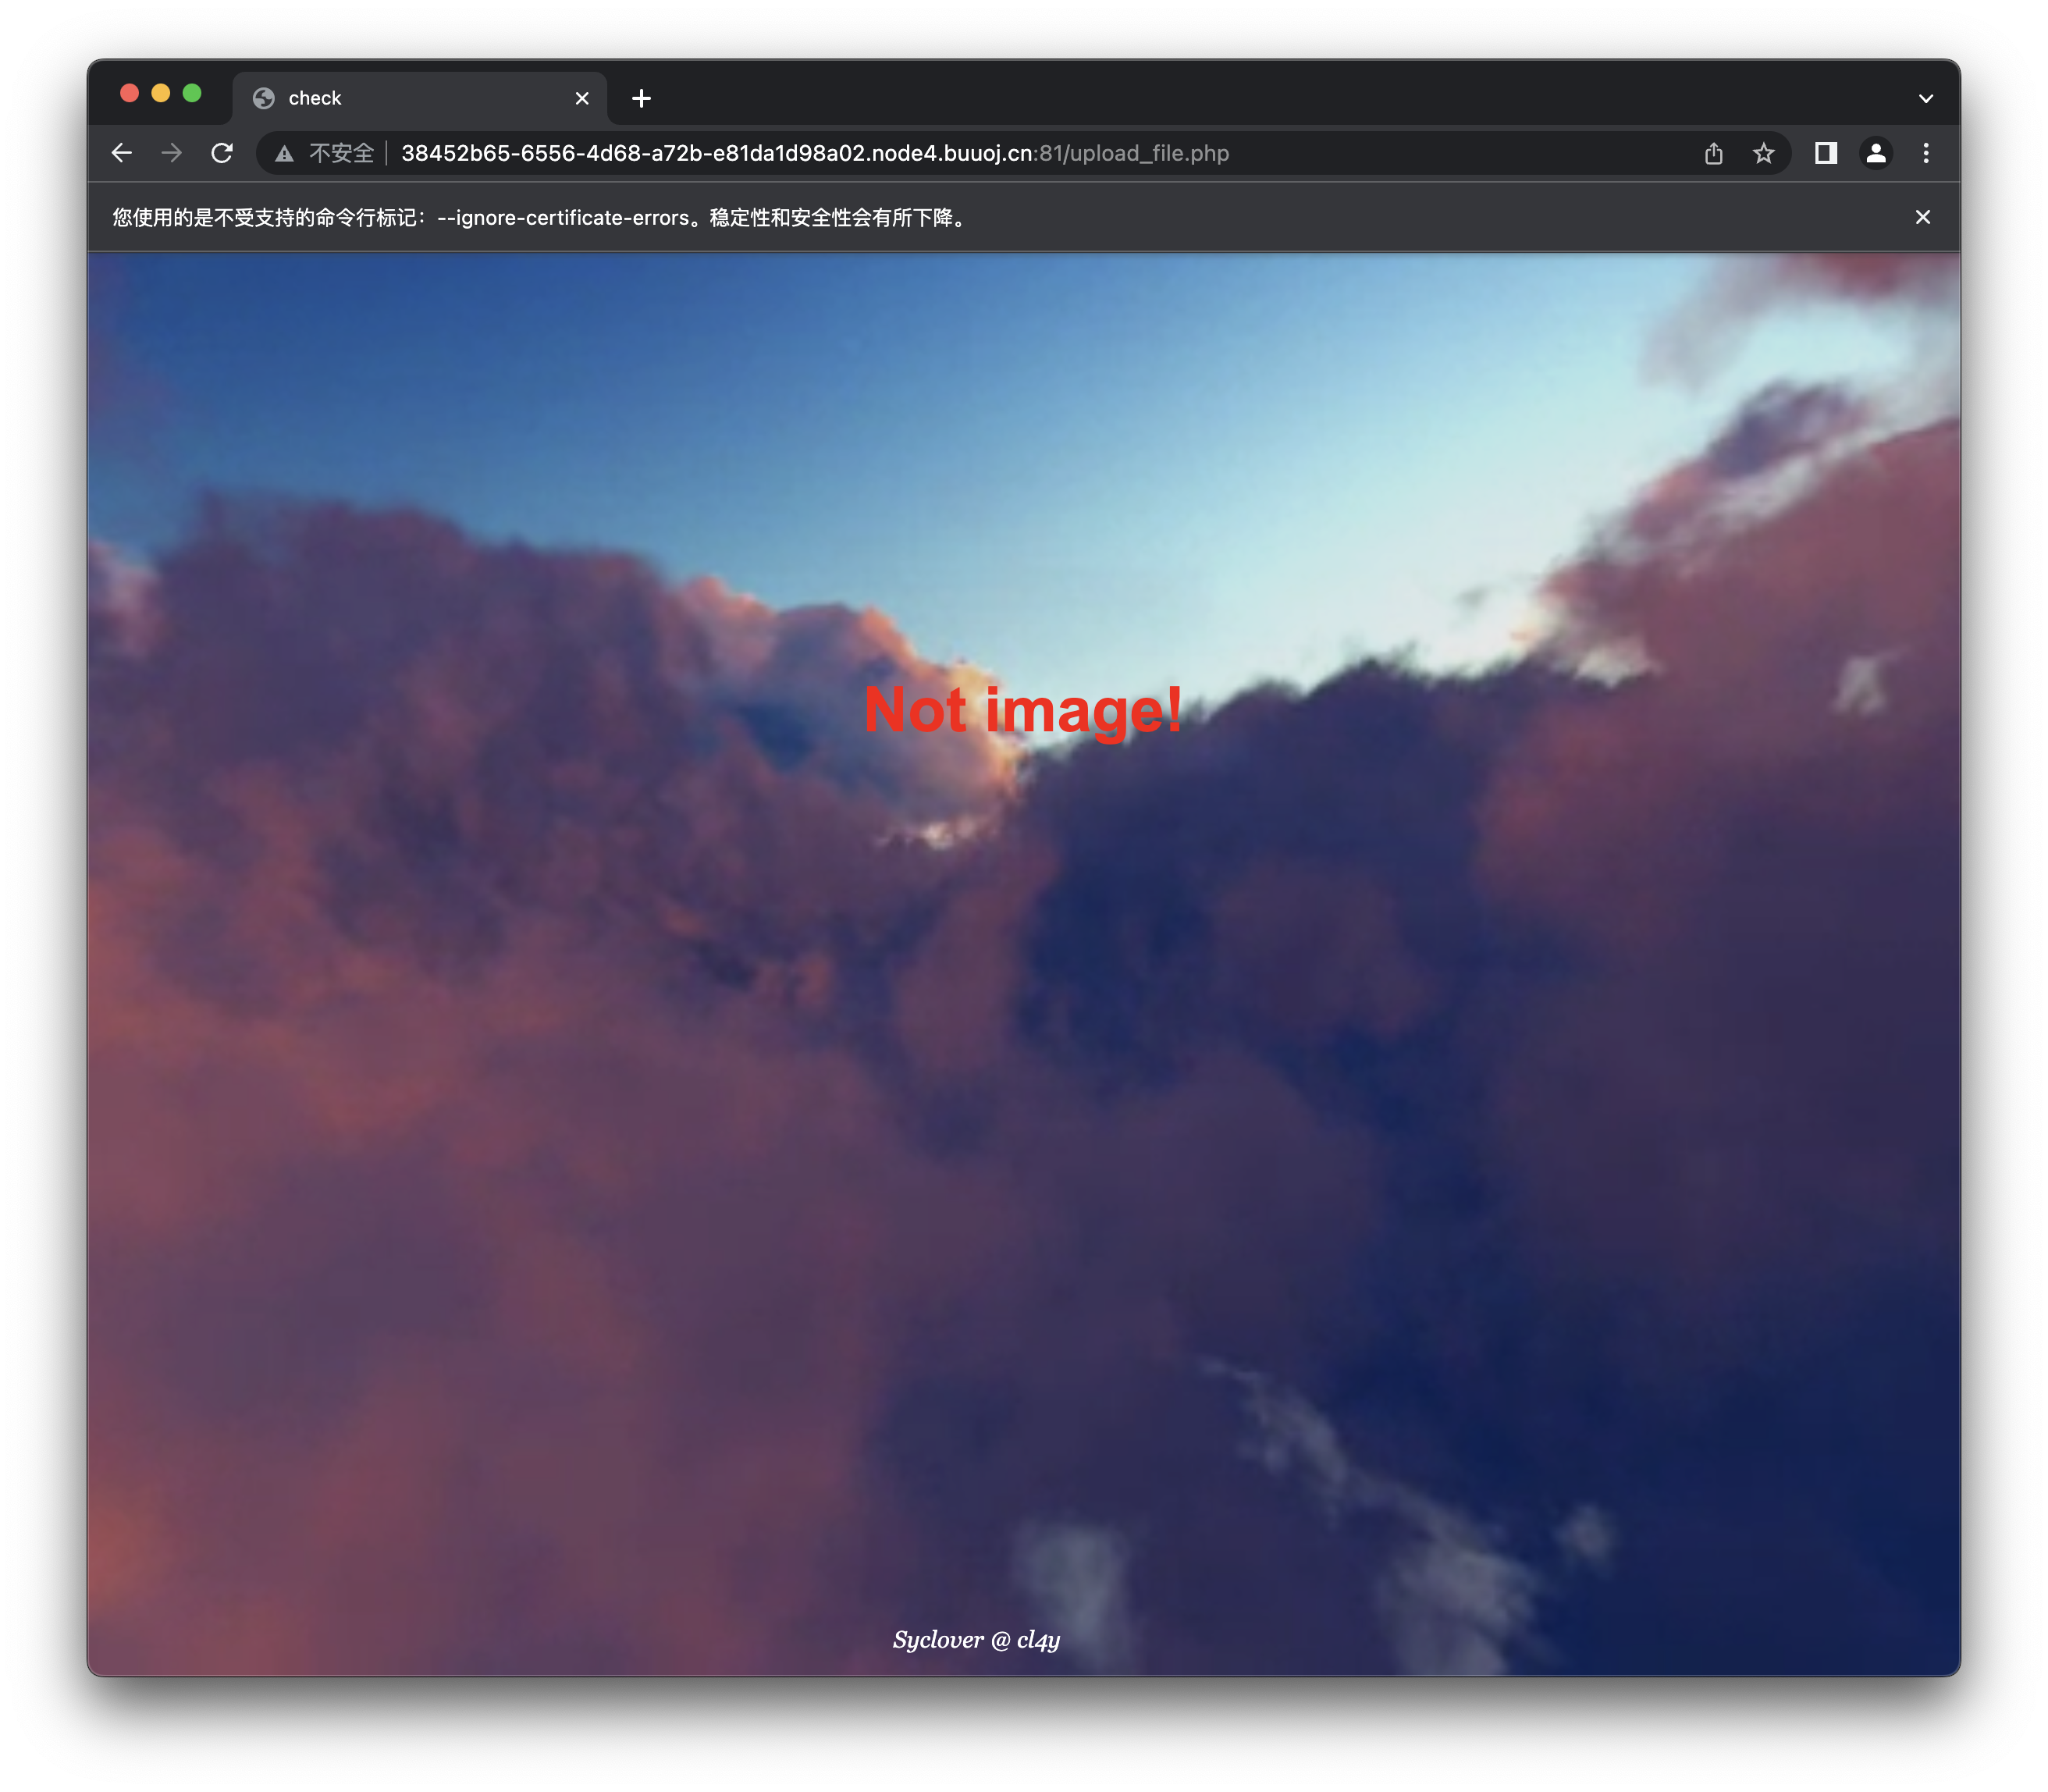
Task: Click the 'Not image!' red text
Action: pyautogui.click(x=1023, y=711)
